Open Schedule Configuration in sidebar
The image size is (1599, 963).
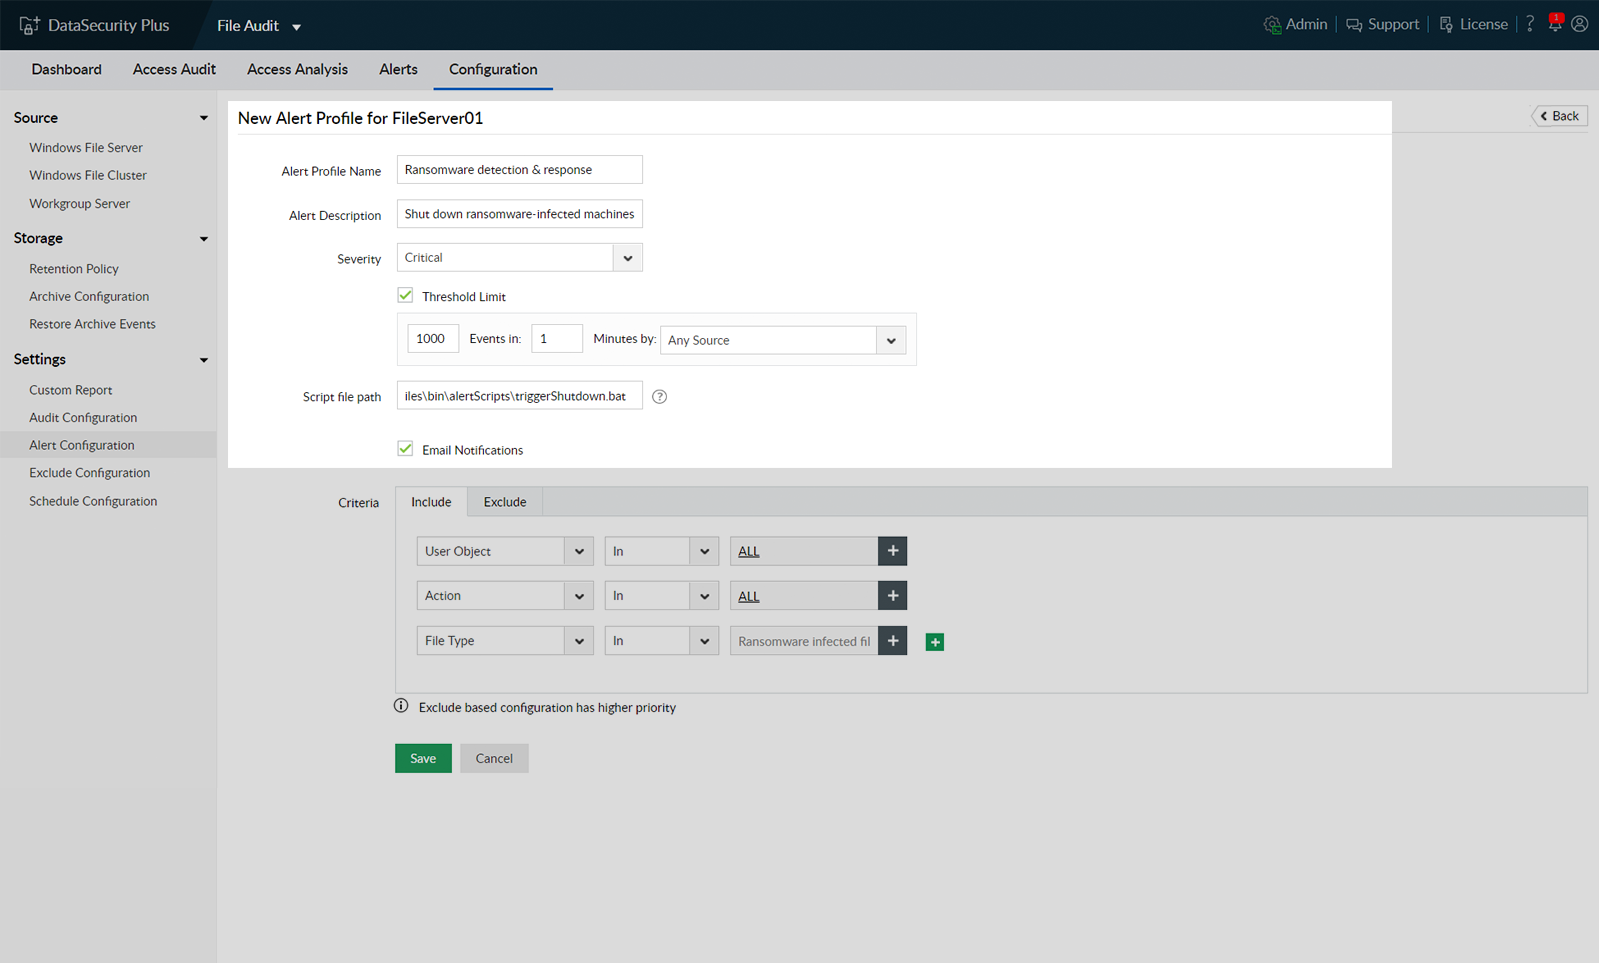pos(93,501)
